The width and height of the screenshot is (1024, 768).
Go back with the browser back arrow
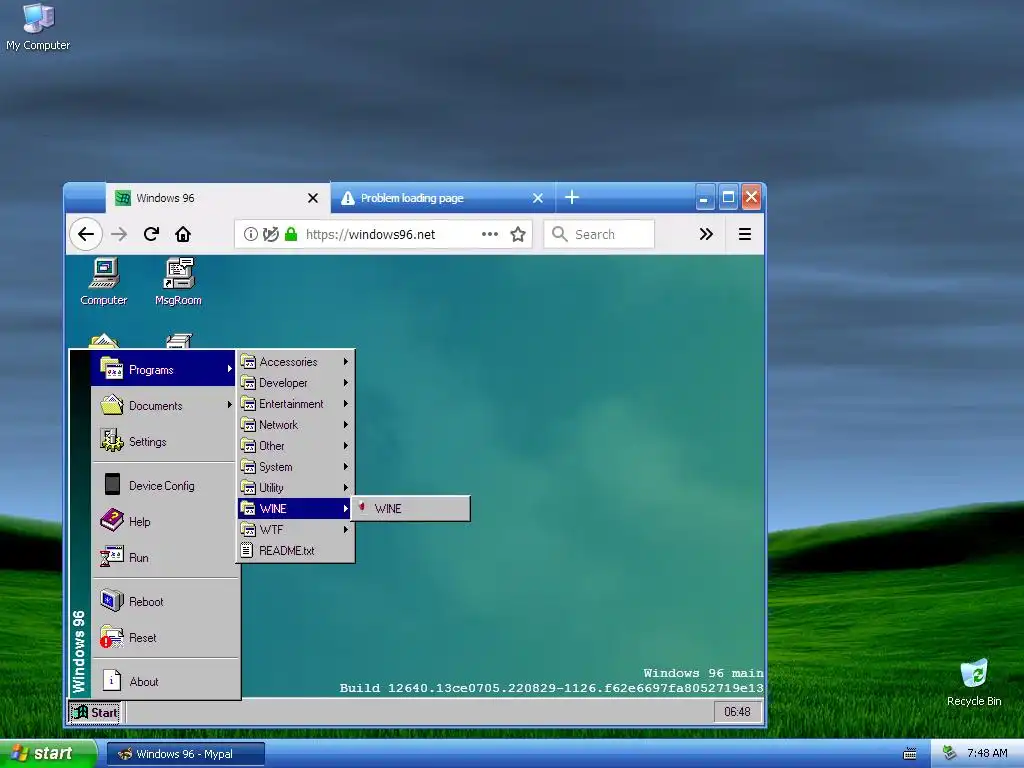(x=86, y=234)
